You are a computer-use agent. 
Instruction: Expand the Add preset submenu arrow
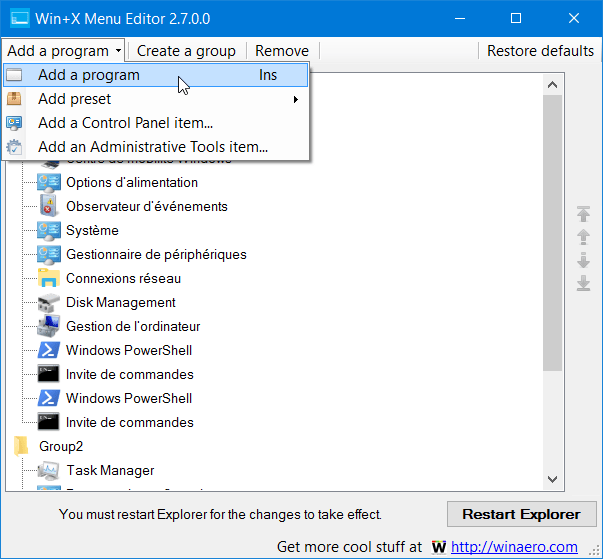coord(295,99)
